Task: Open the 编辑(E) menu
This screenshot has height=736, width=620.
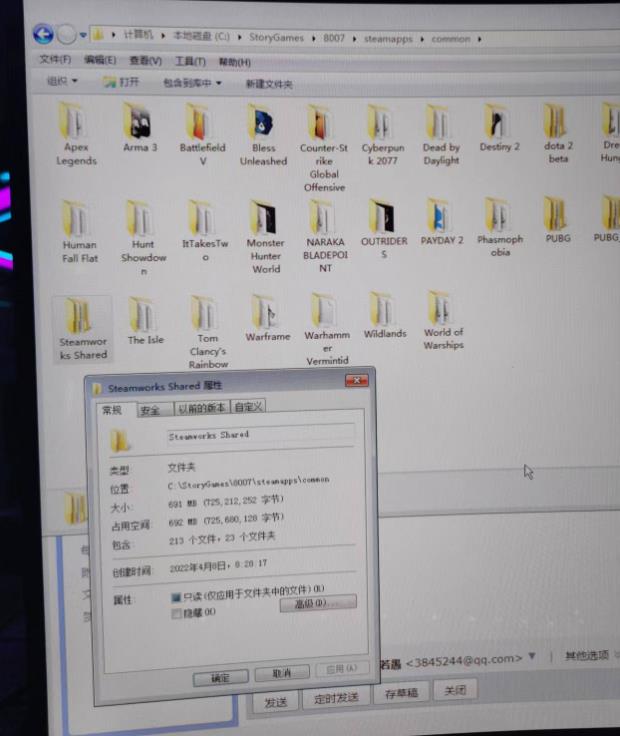Action: click(100, 60)
